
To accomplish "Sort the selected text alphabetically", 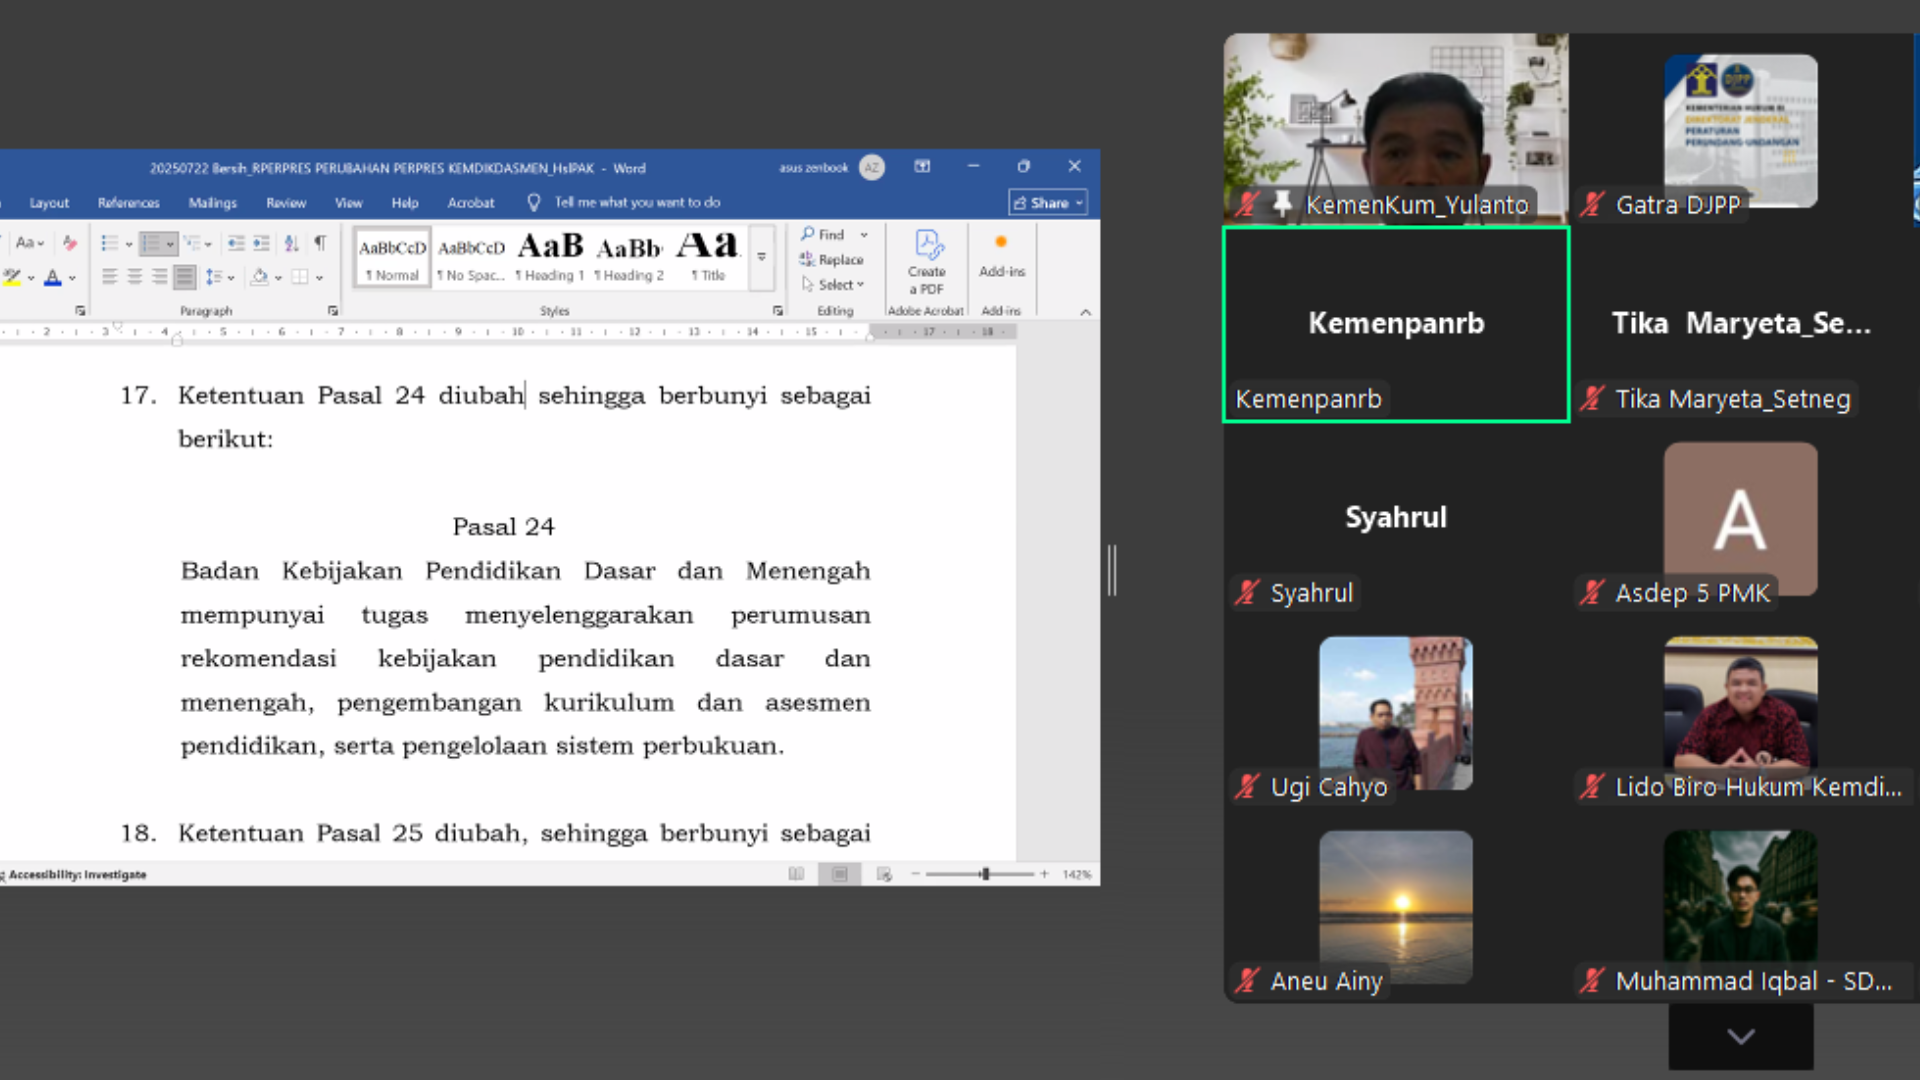I will tap(291, 243).
